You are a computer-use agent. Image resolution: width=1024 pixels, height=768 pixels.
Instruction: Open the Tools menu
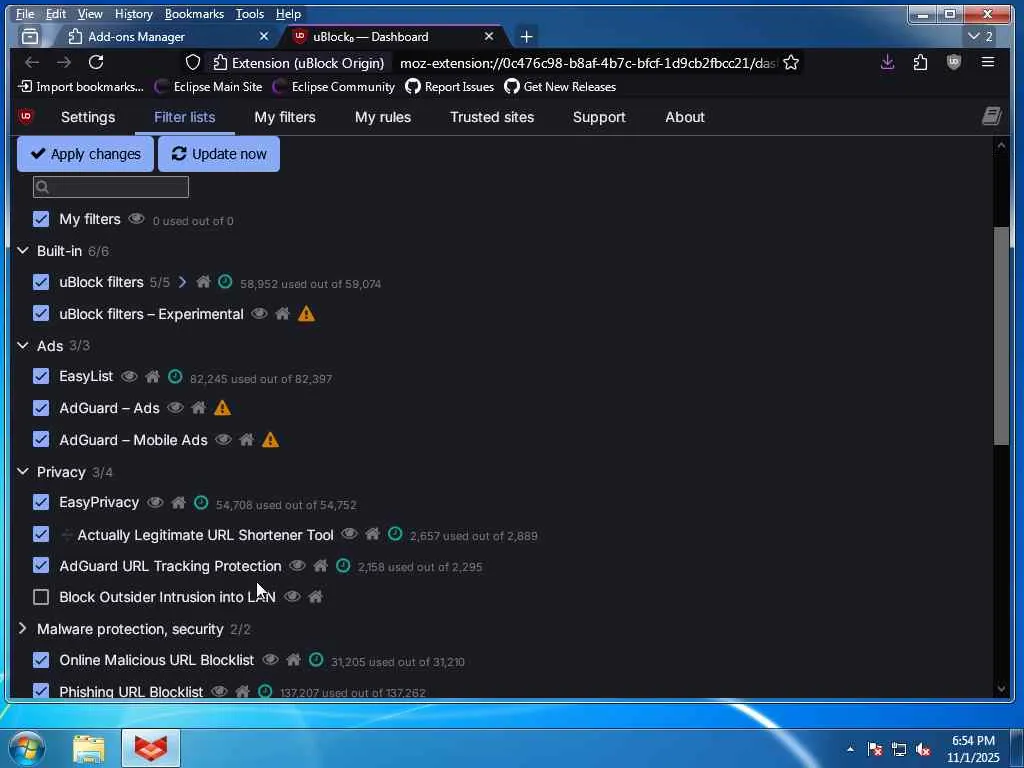pyautogui.click(x=249, y=14)
